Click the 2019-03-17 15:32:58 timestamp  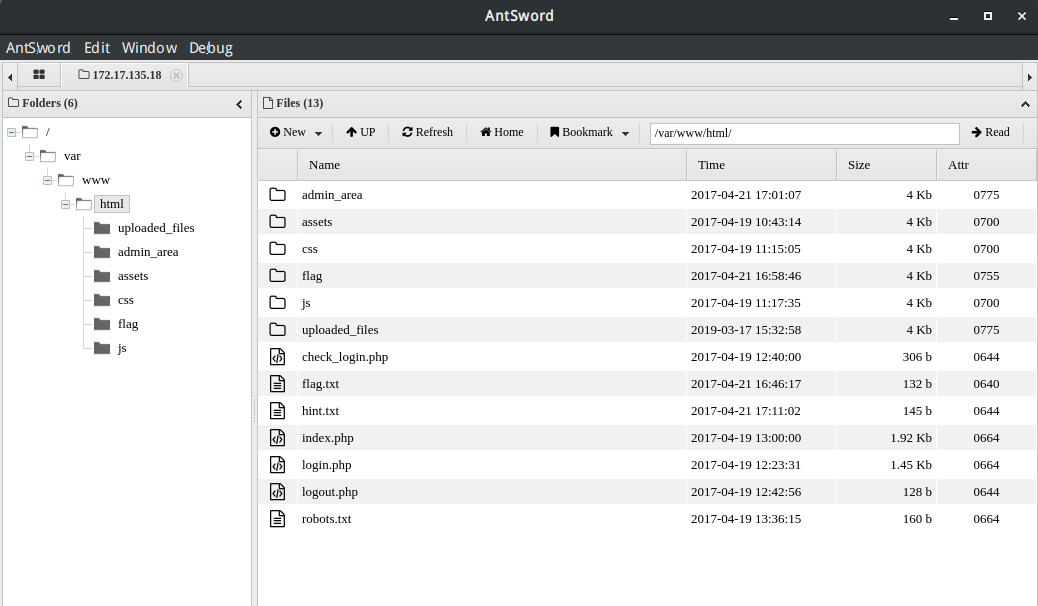746,330
